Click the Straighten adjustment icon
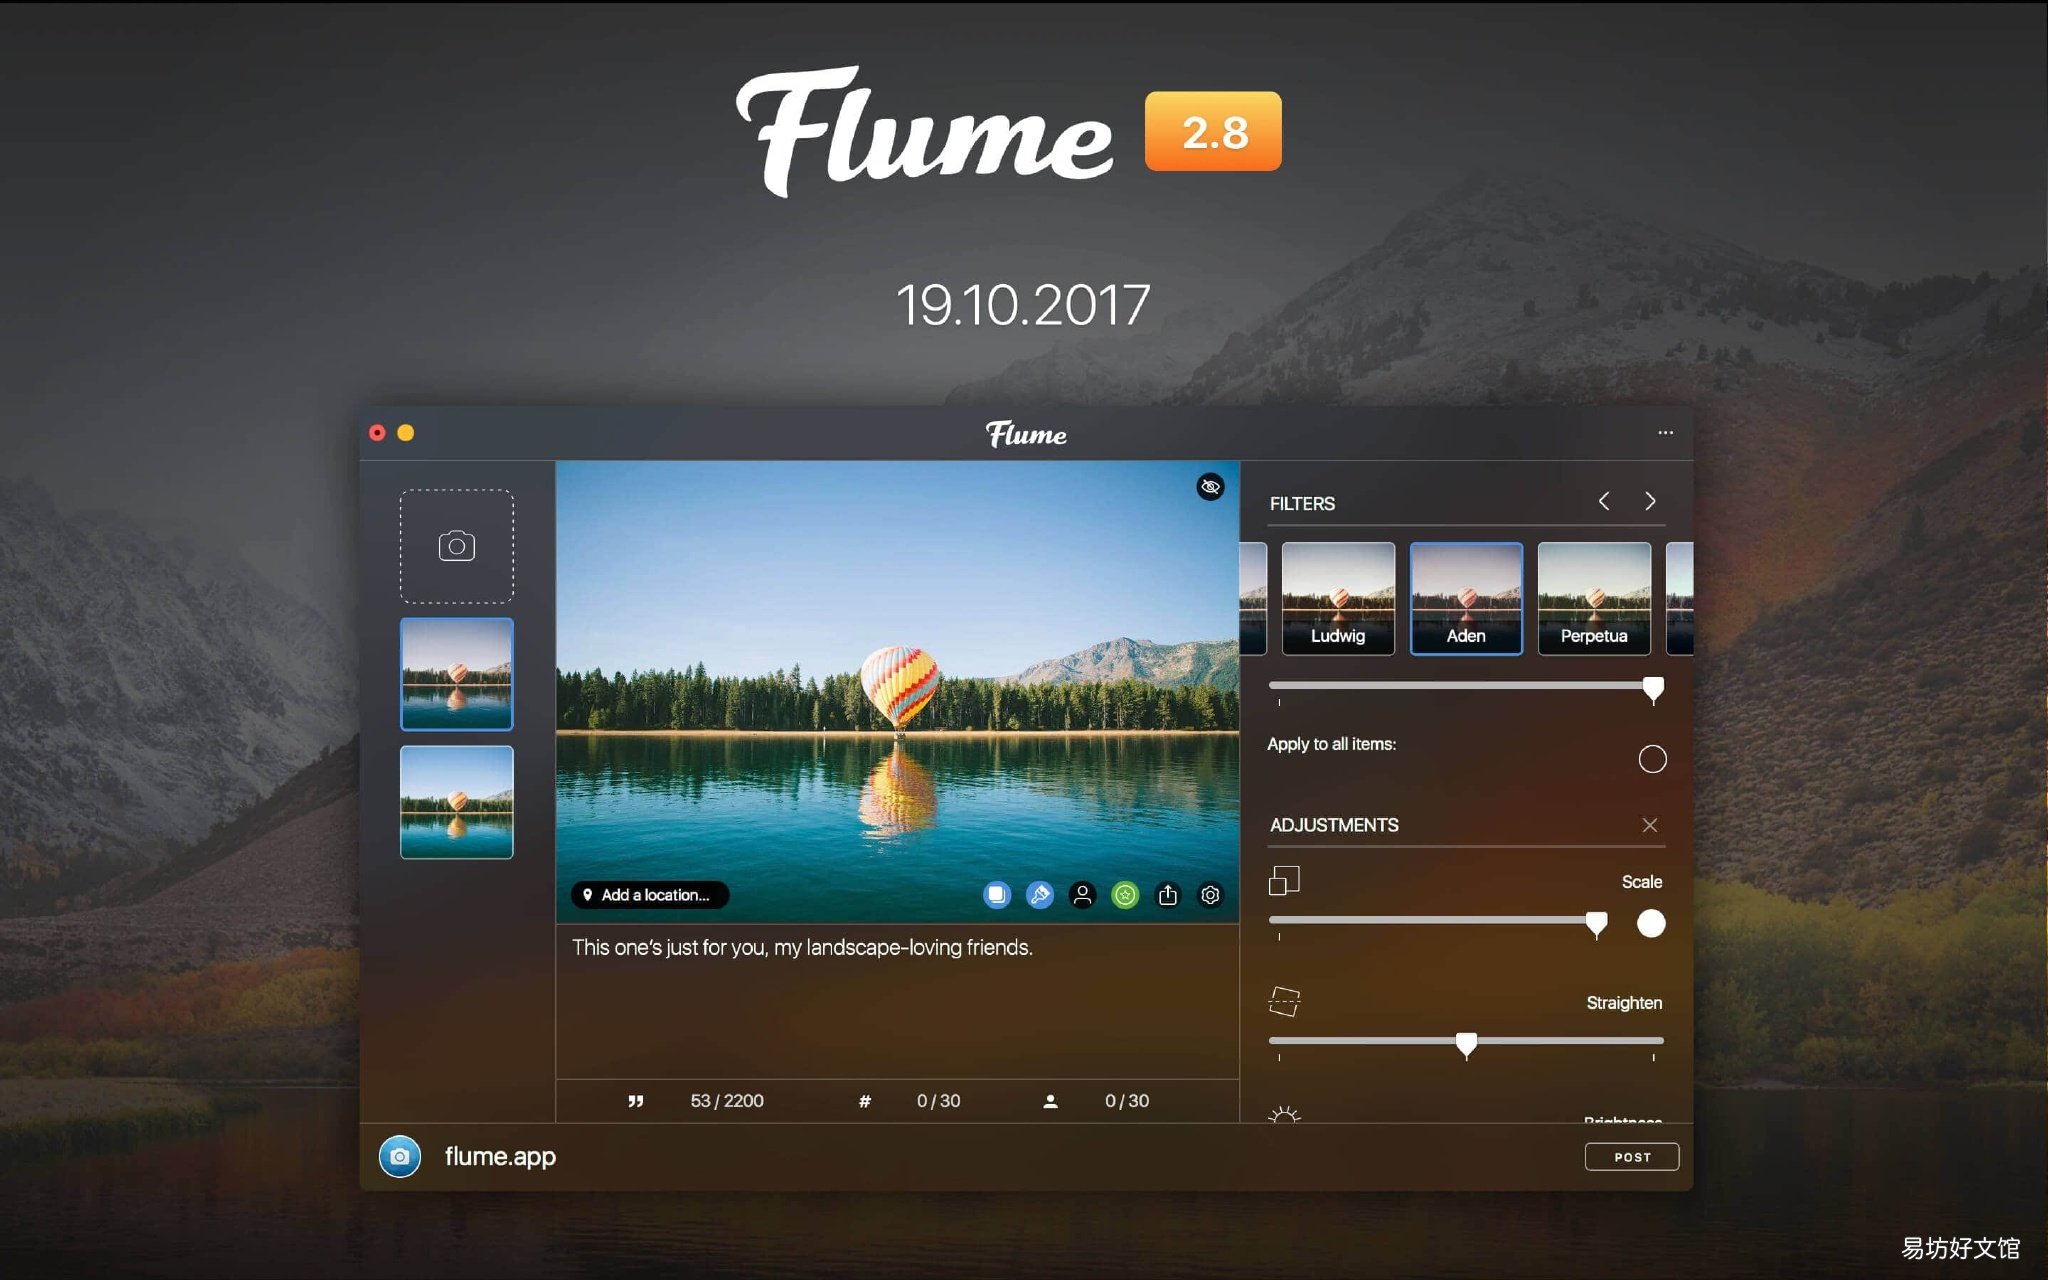This screenshot has height=1280, width=2048. 1284,1001
